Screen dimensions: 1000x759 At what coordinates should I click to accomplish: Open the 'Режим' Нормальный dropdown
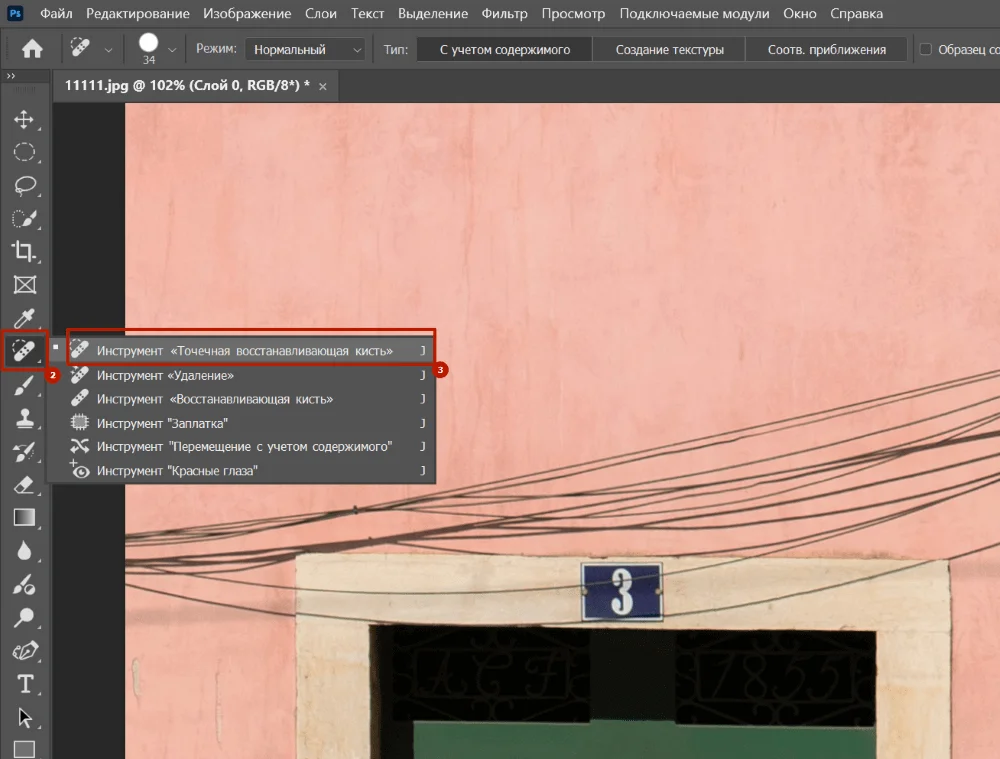[305, 49]
